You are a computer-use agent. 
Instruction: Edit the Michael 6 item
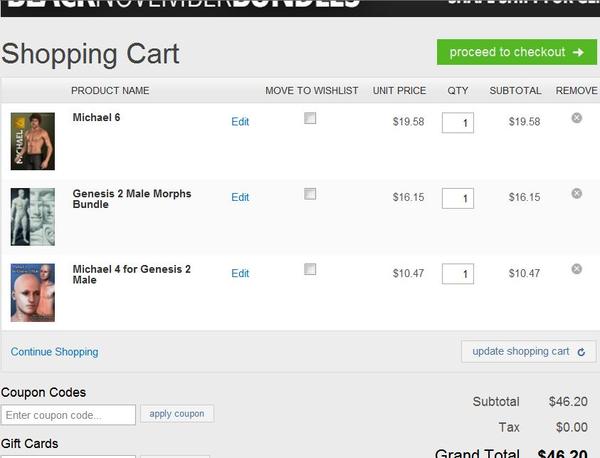click(x=240, y=122)
